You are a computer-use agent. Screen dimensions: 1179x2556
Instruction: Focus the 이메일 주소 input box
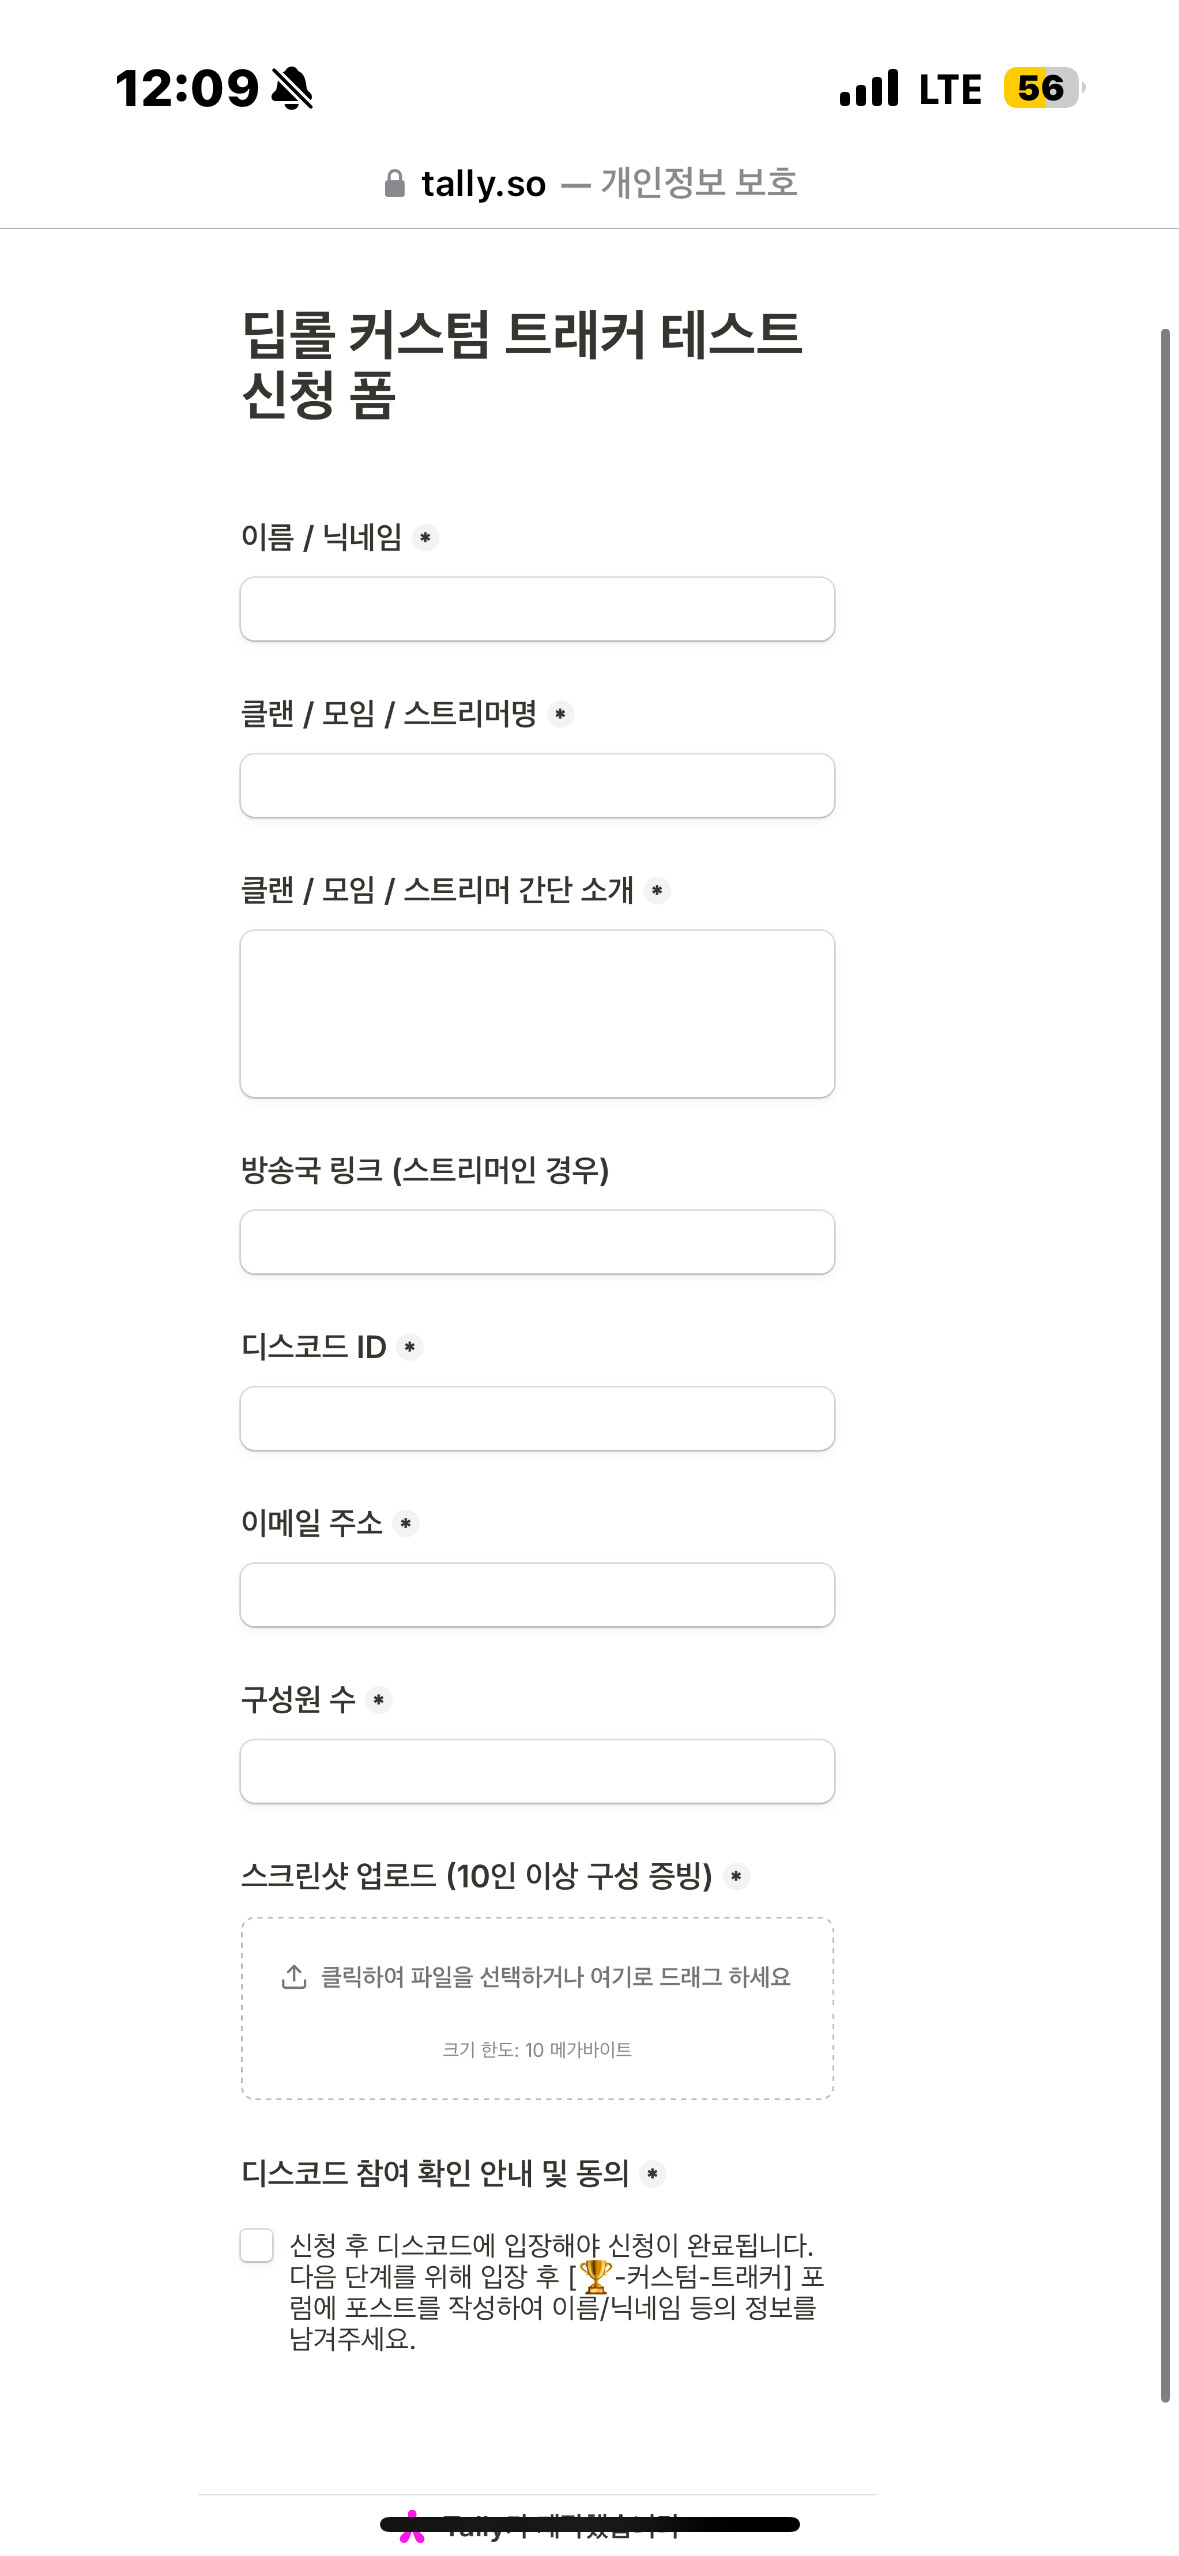(x=537, y=1595)
